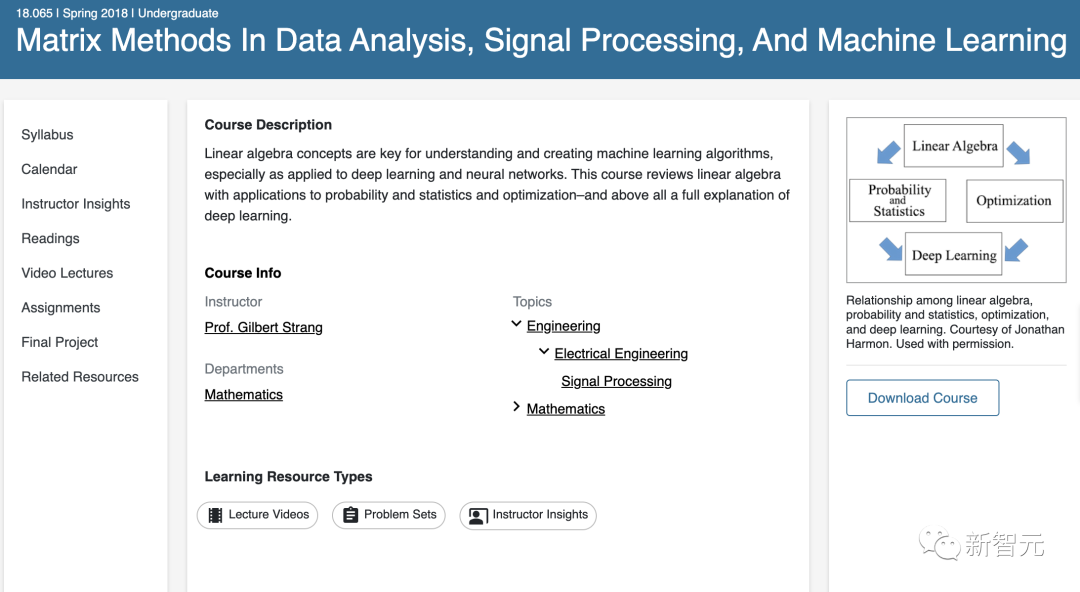View Related Resources in sidebar
Viewport: 1080px width, 592px height.
(x=80, y=377)
